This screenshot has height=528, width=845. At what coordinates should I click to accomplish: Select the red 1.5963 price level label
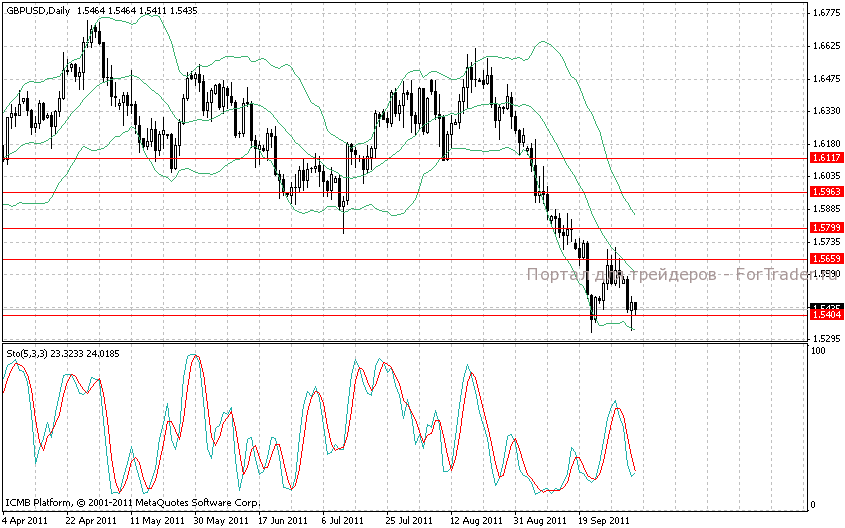point(825,192)
